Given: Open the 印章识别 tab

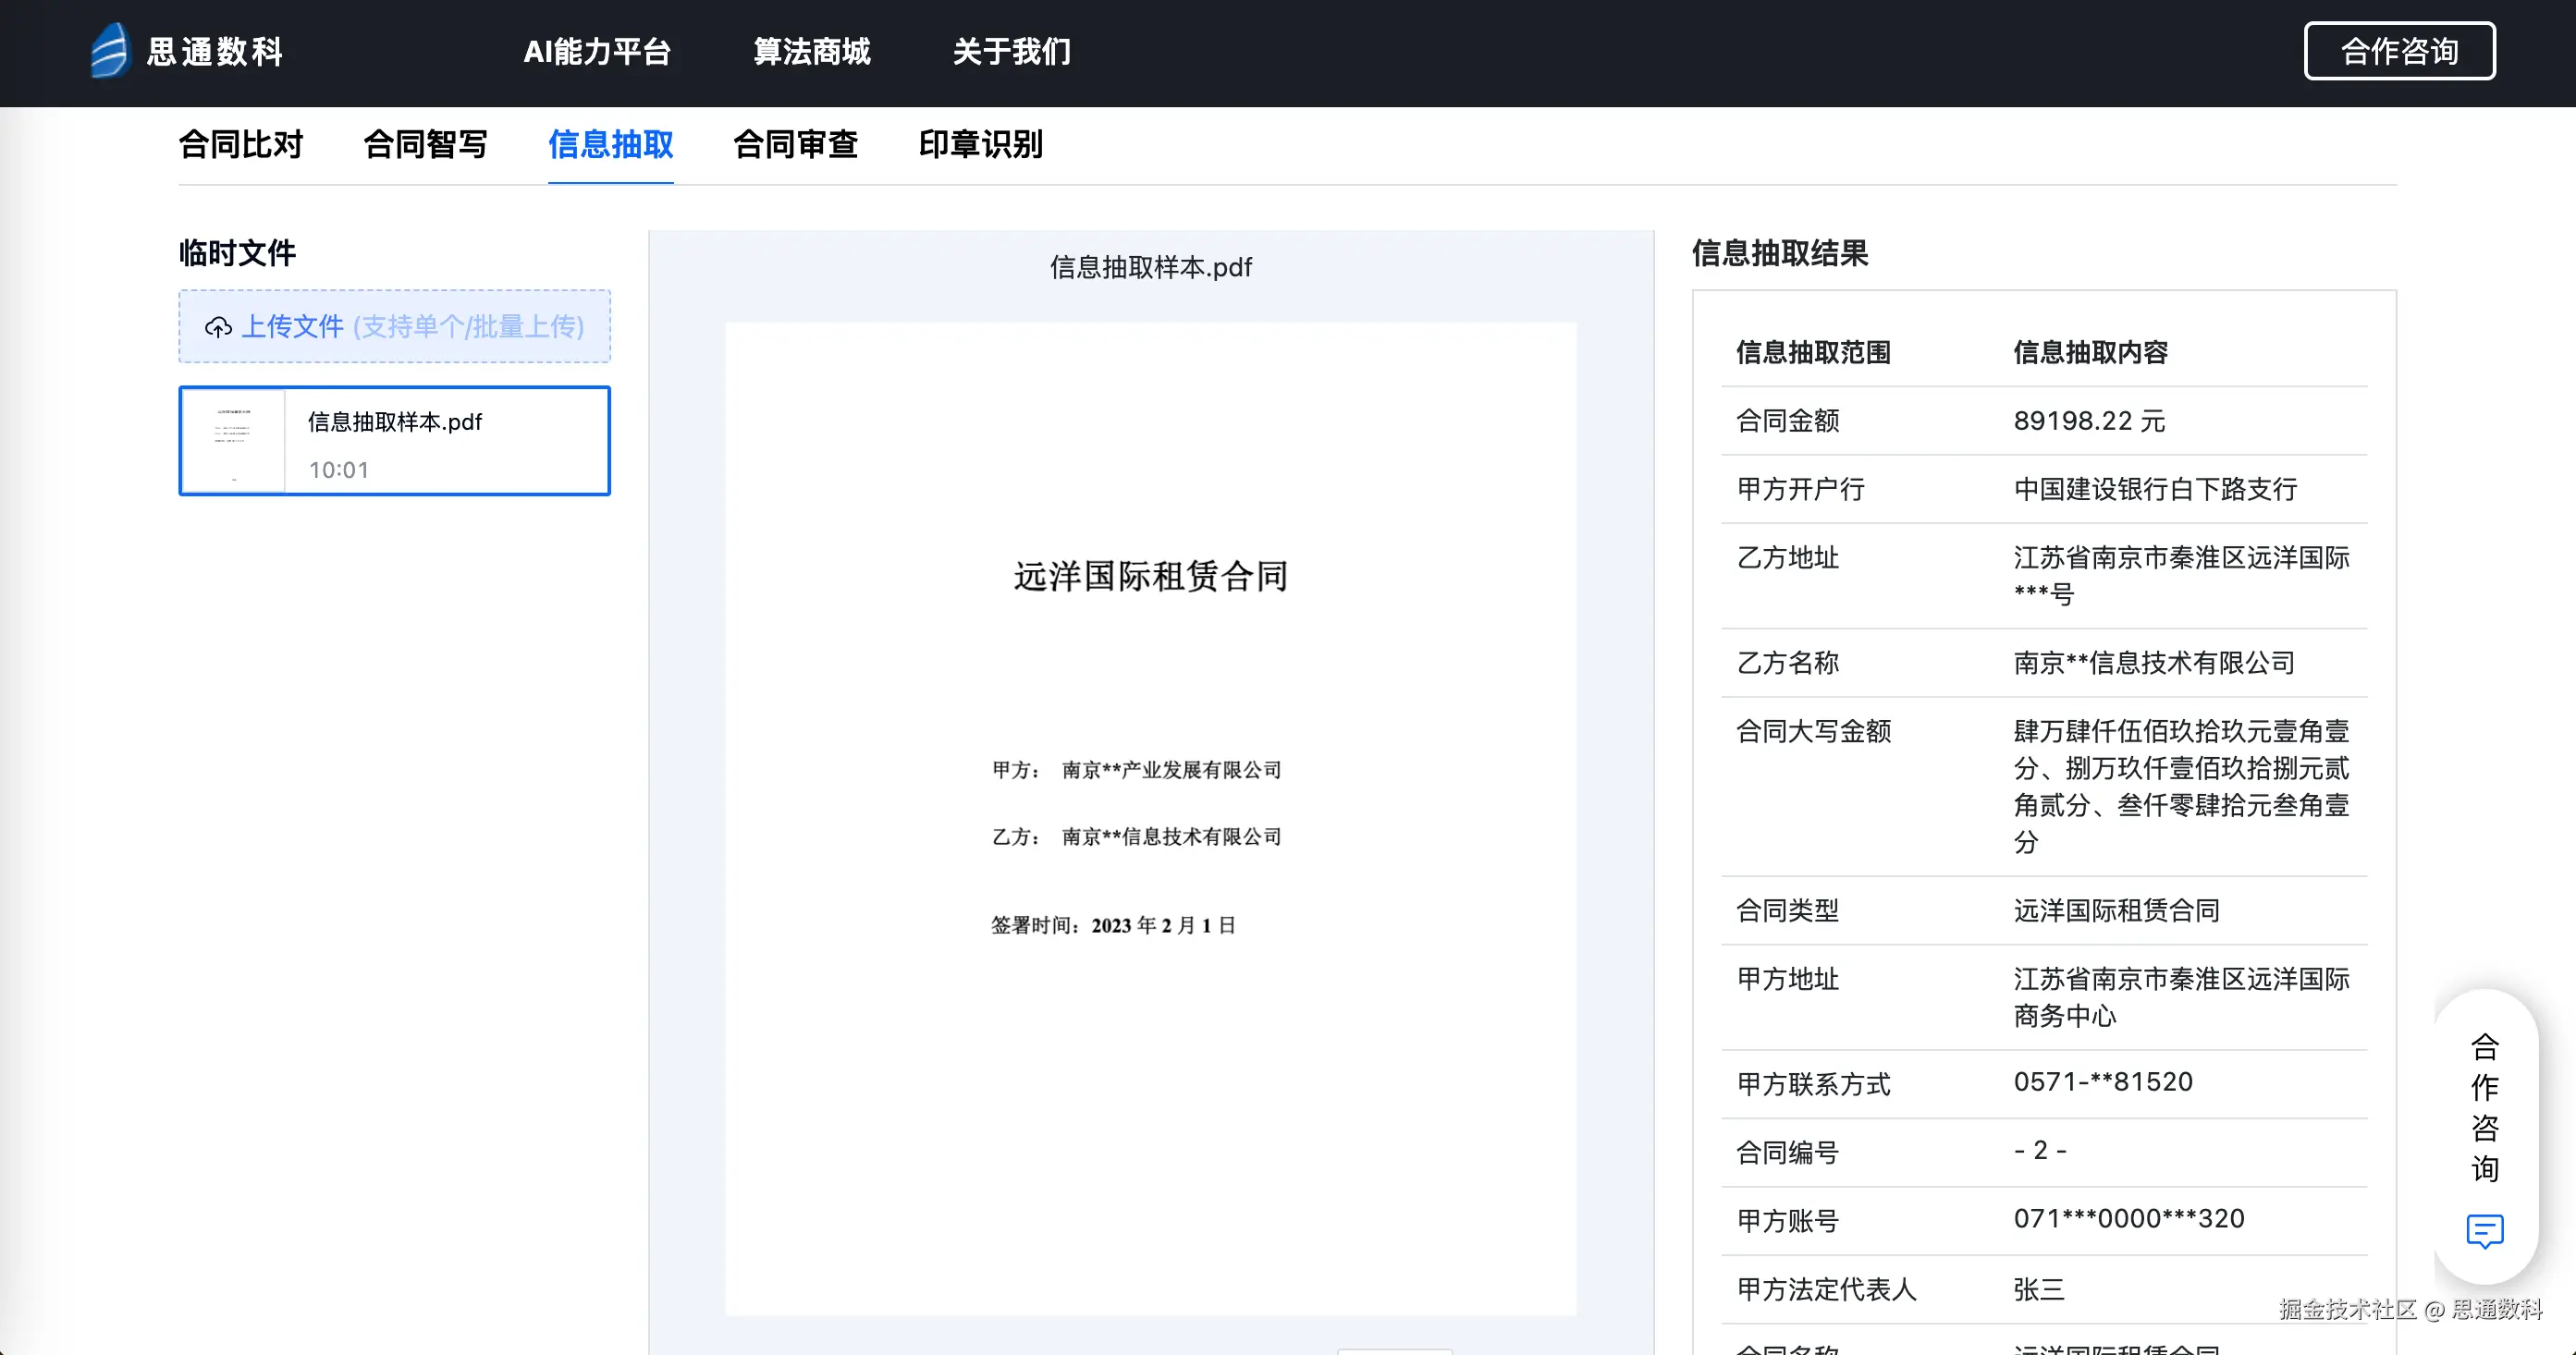Looking at the screenshot, I should click(x=980, y=144).
